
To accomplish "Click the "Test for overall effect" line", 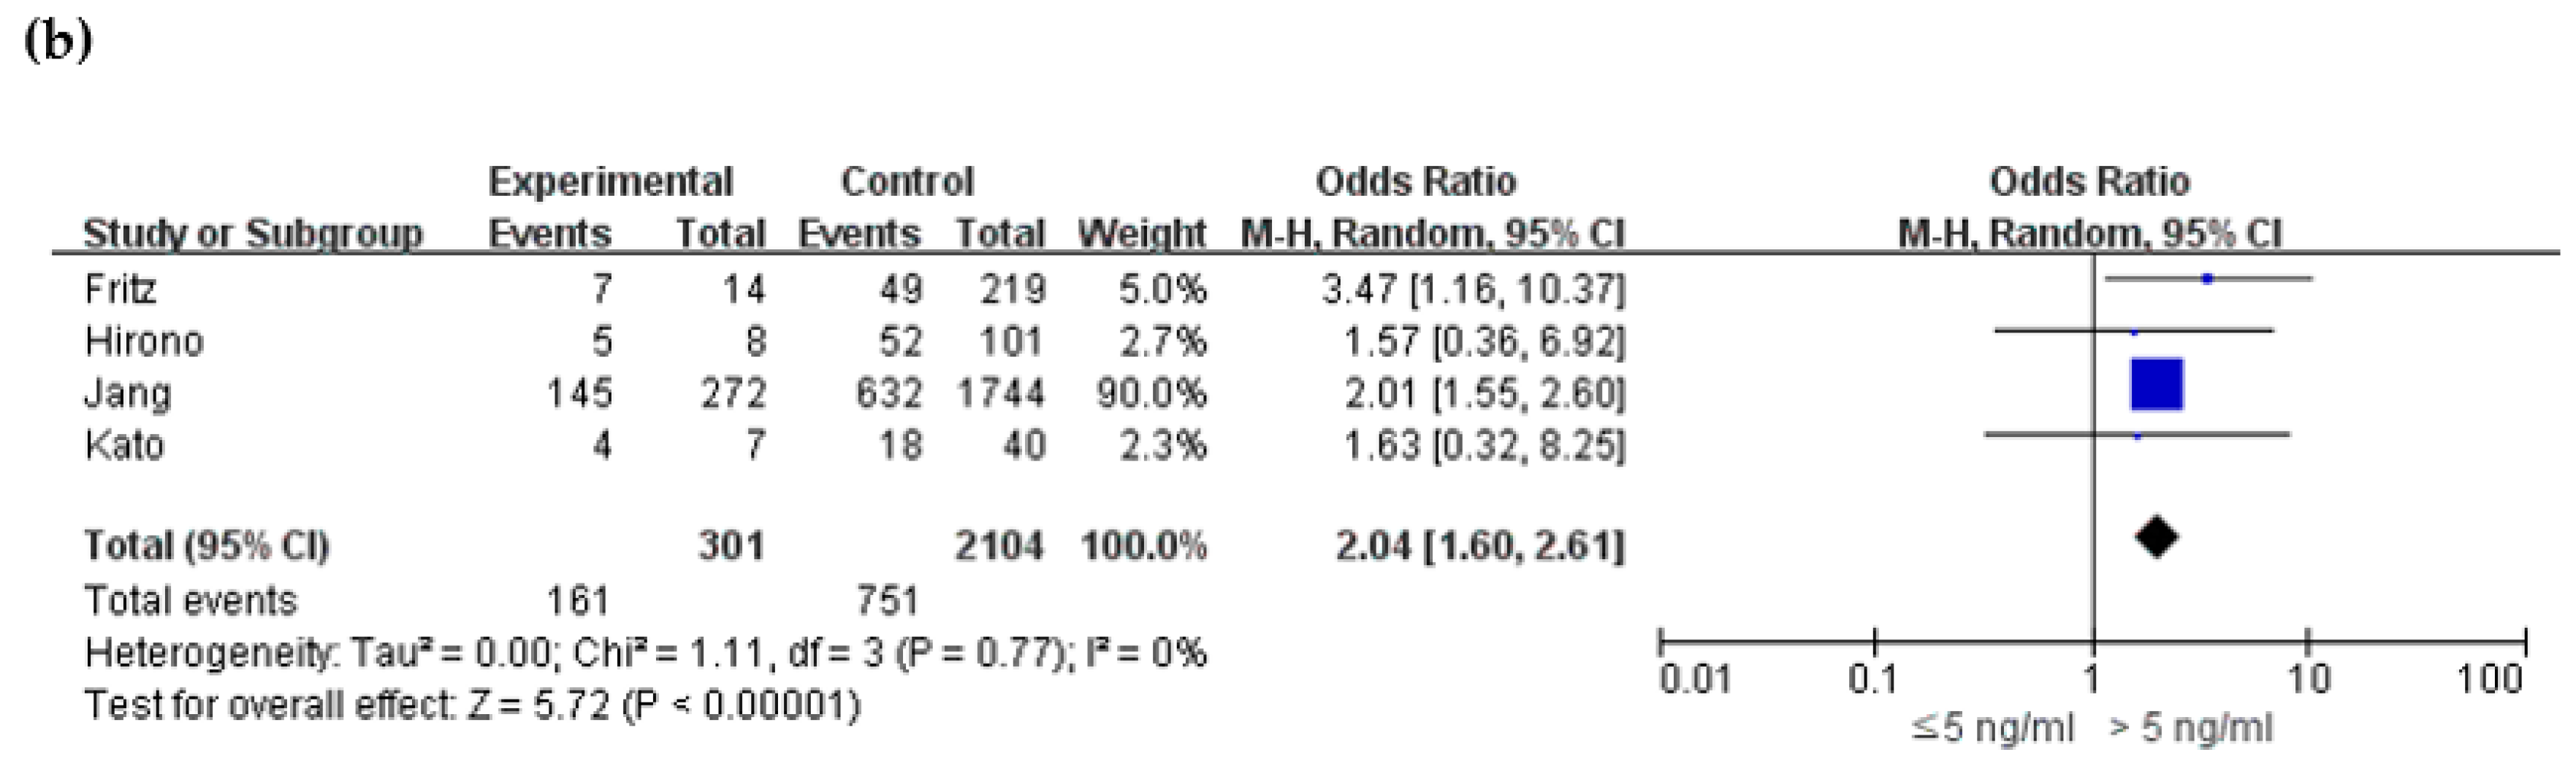I will [472, 706].
